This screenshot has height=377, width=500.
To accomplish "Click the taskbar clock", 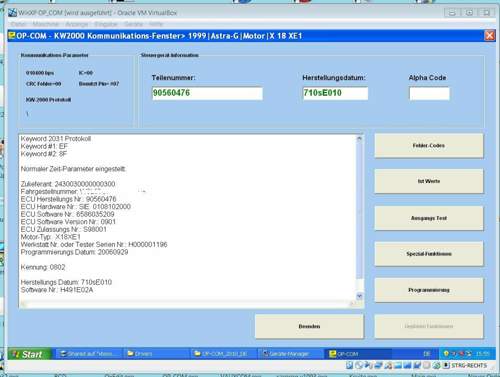I will [x=483, y=354].
